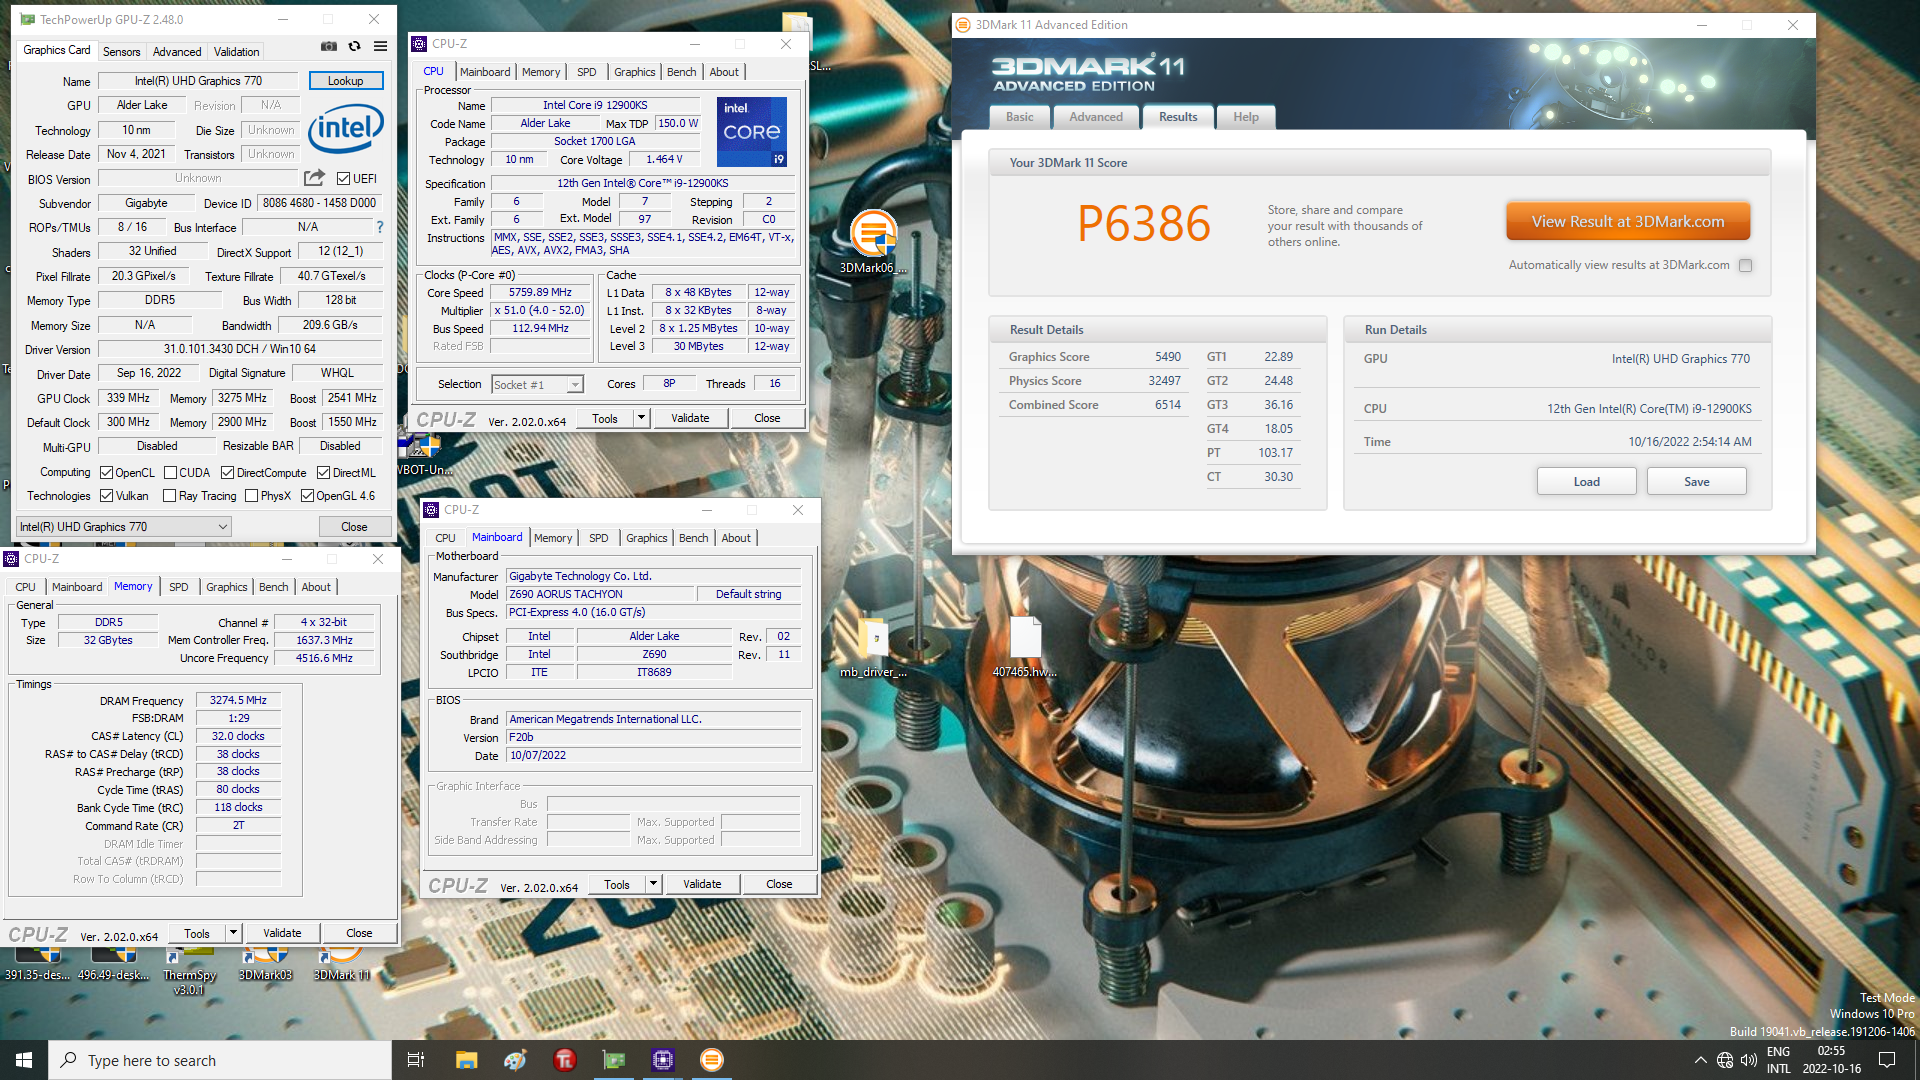The width and height of the screenshot is (1920, 1080).
Task: Open the network globe icon in system tray
Action: [1725, 1060]
